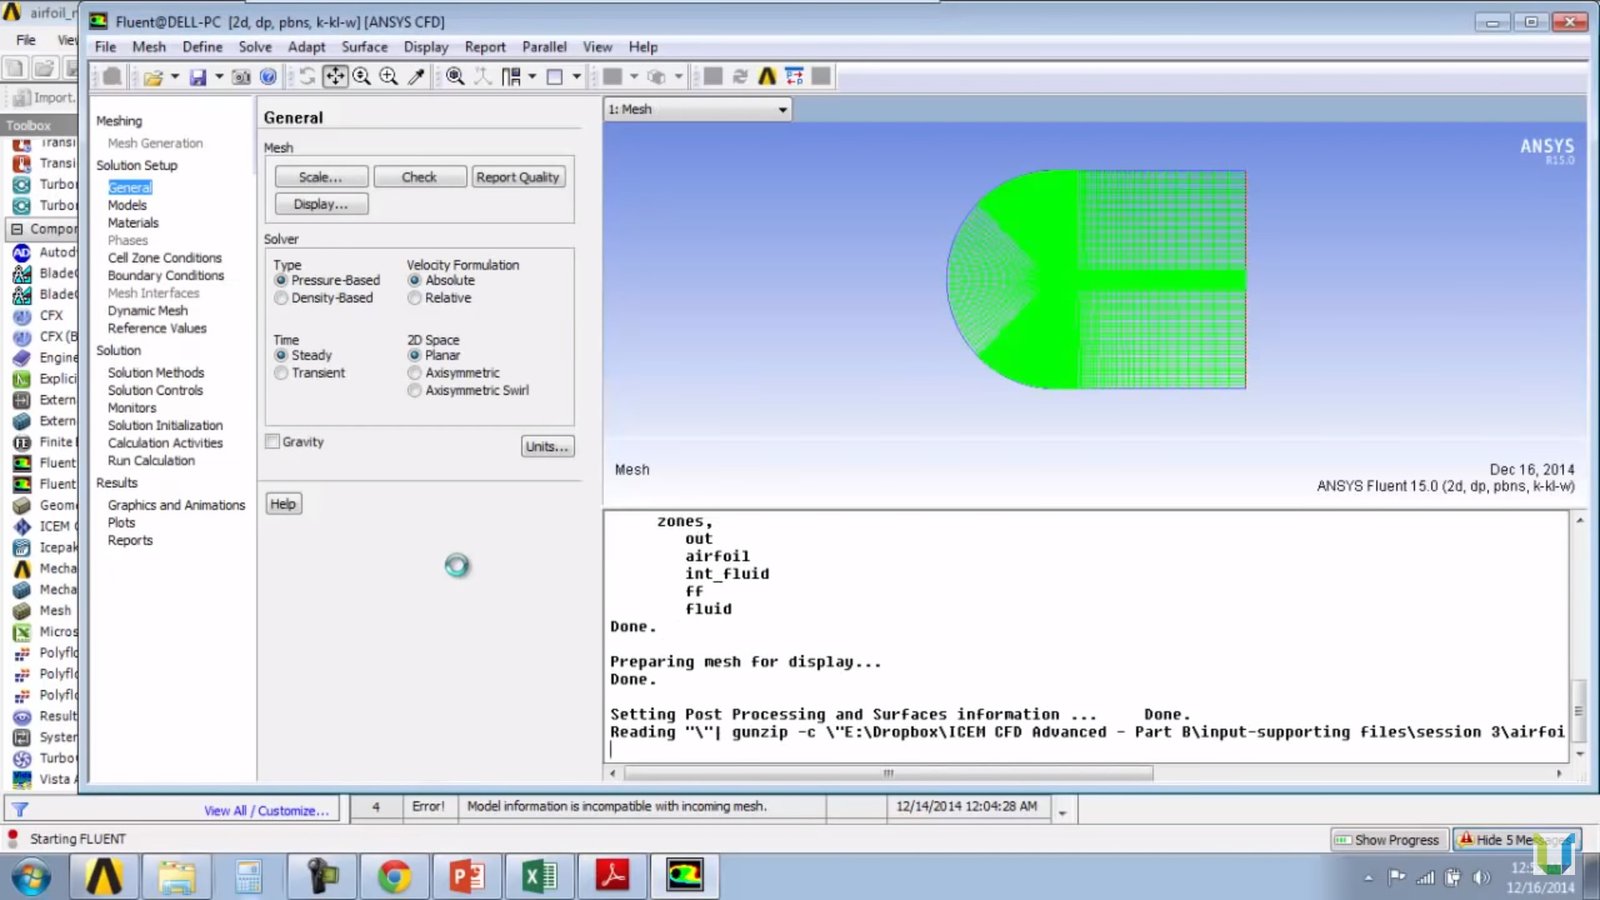Open the Adapt menu
Image resolution: width=1600 pixels, height=900 pixels.
click(x=306, y=47)
